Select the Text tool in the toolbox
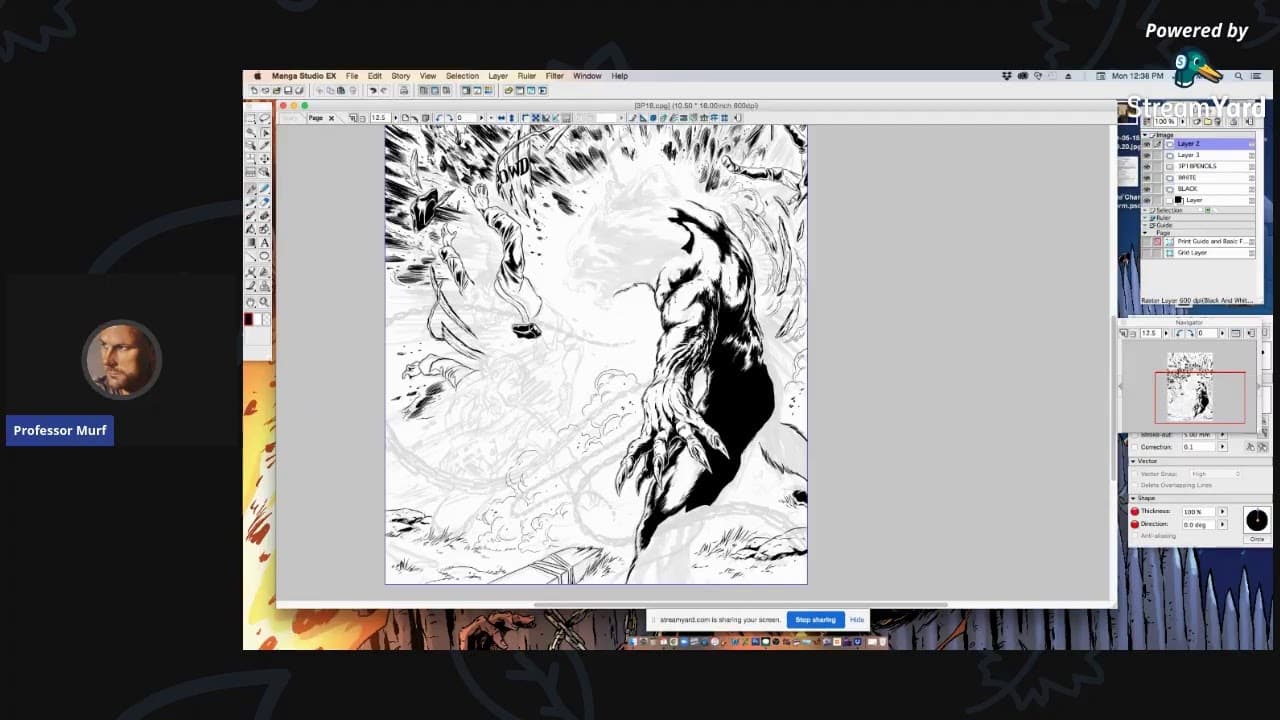 [x=264, y=243]
